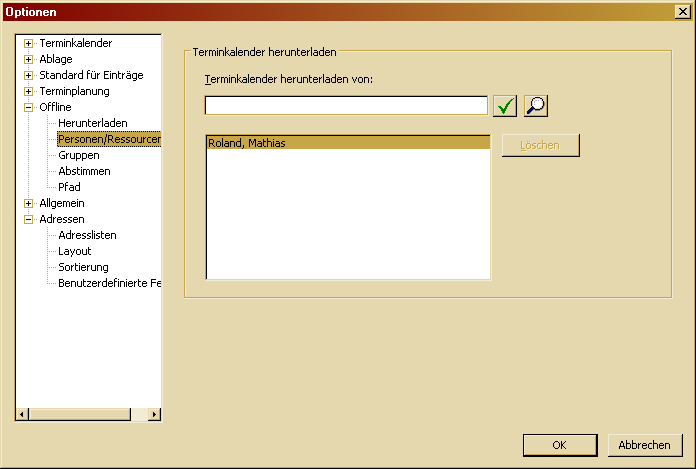The height and width of the screenshot is (469, 696).
Task: Collapse the Adressen tree node
Action: coord(29,219)
